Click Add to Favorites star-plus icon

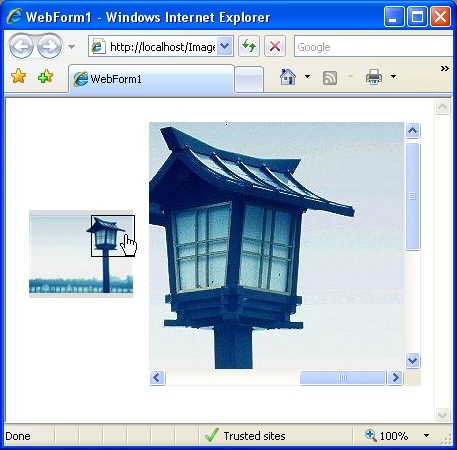pos(46,76)
